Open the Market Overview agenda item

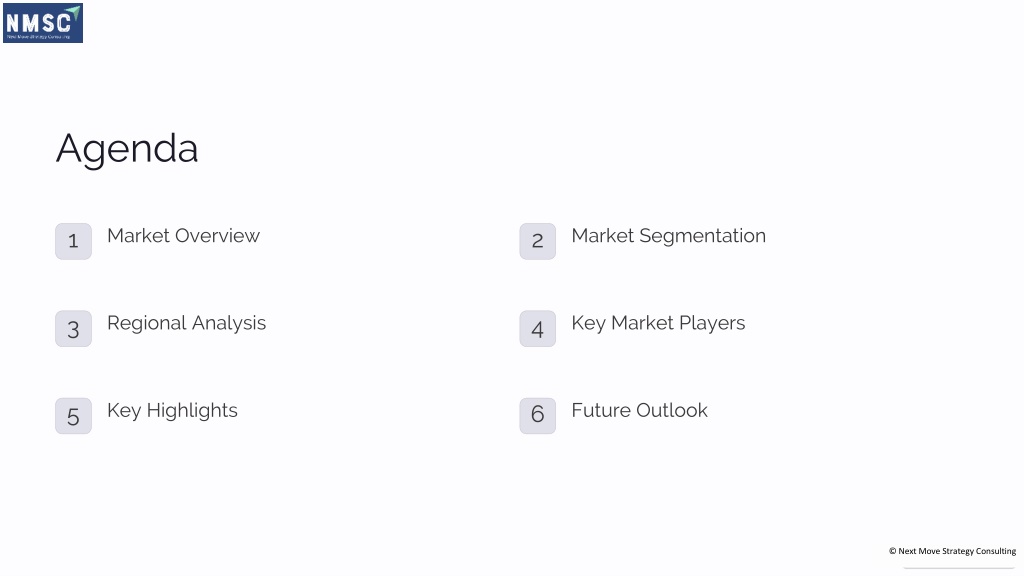[x=184, y=236]
